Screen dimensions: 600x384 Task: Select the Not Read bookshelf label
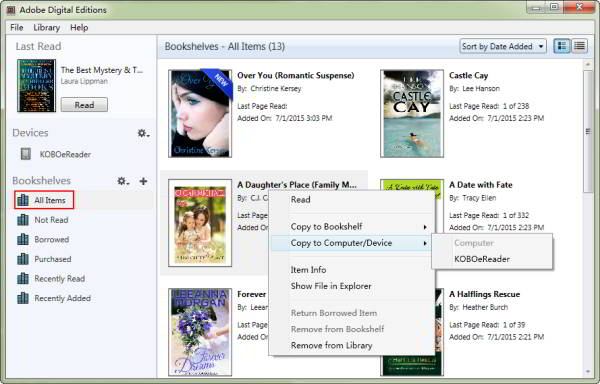pos(51,220)
